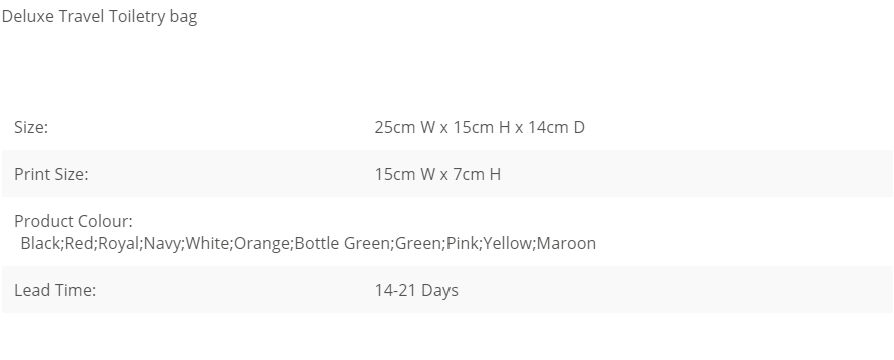This screenshot has width=894, height=360.
Task: Click the Pink colour text
Action: click(462, 244)
